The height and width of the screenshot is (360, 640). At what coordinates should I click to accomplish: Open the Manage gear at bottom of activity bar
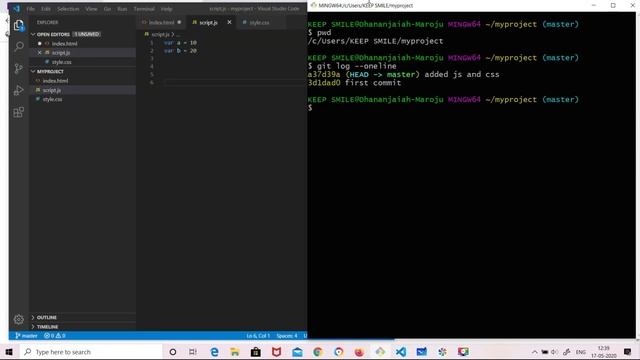18,319
